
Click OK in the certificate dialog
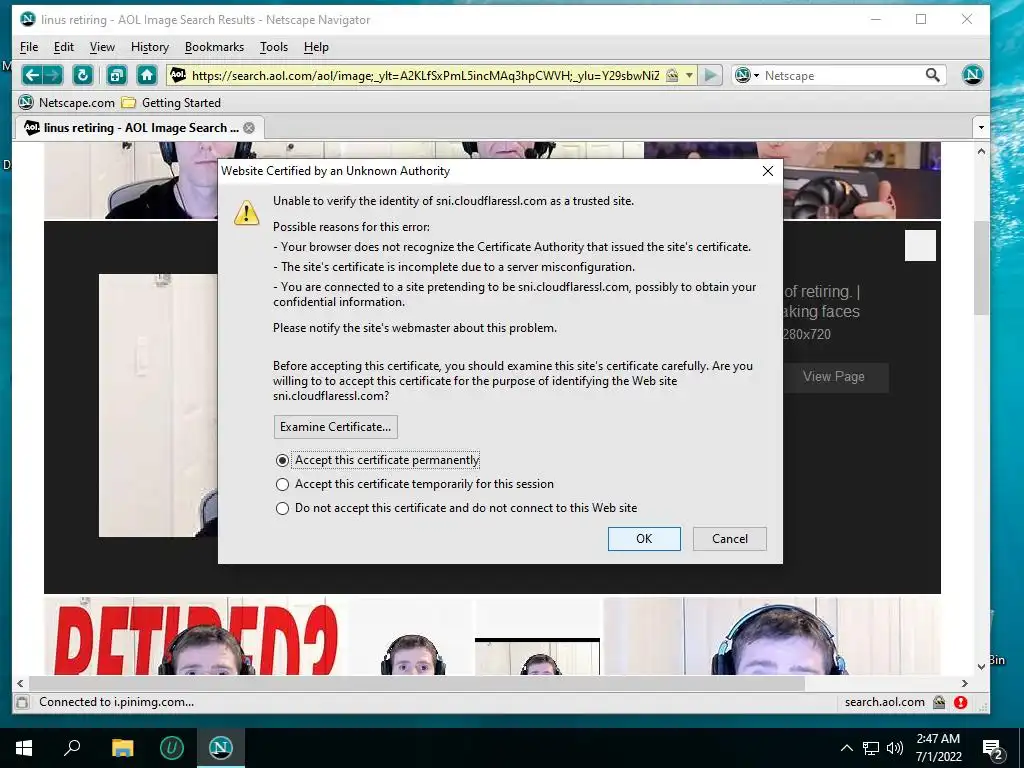click(644, 539)
